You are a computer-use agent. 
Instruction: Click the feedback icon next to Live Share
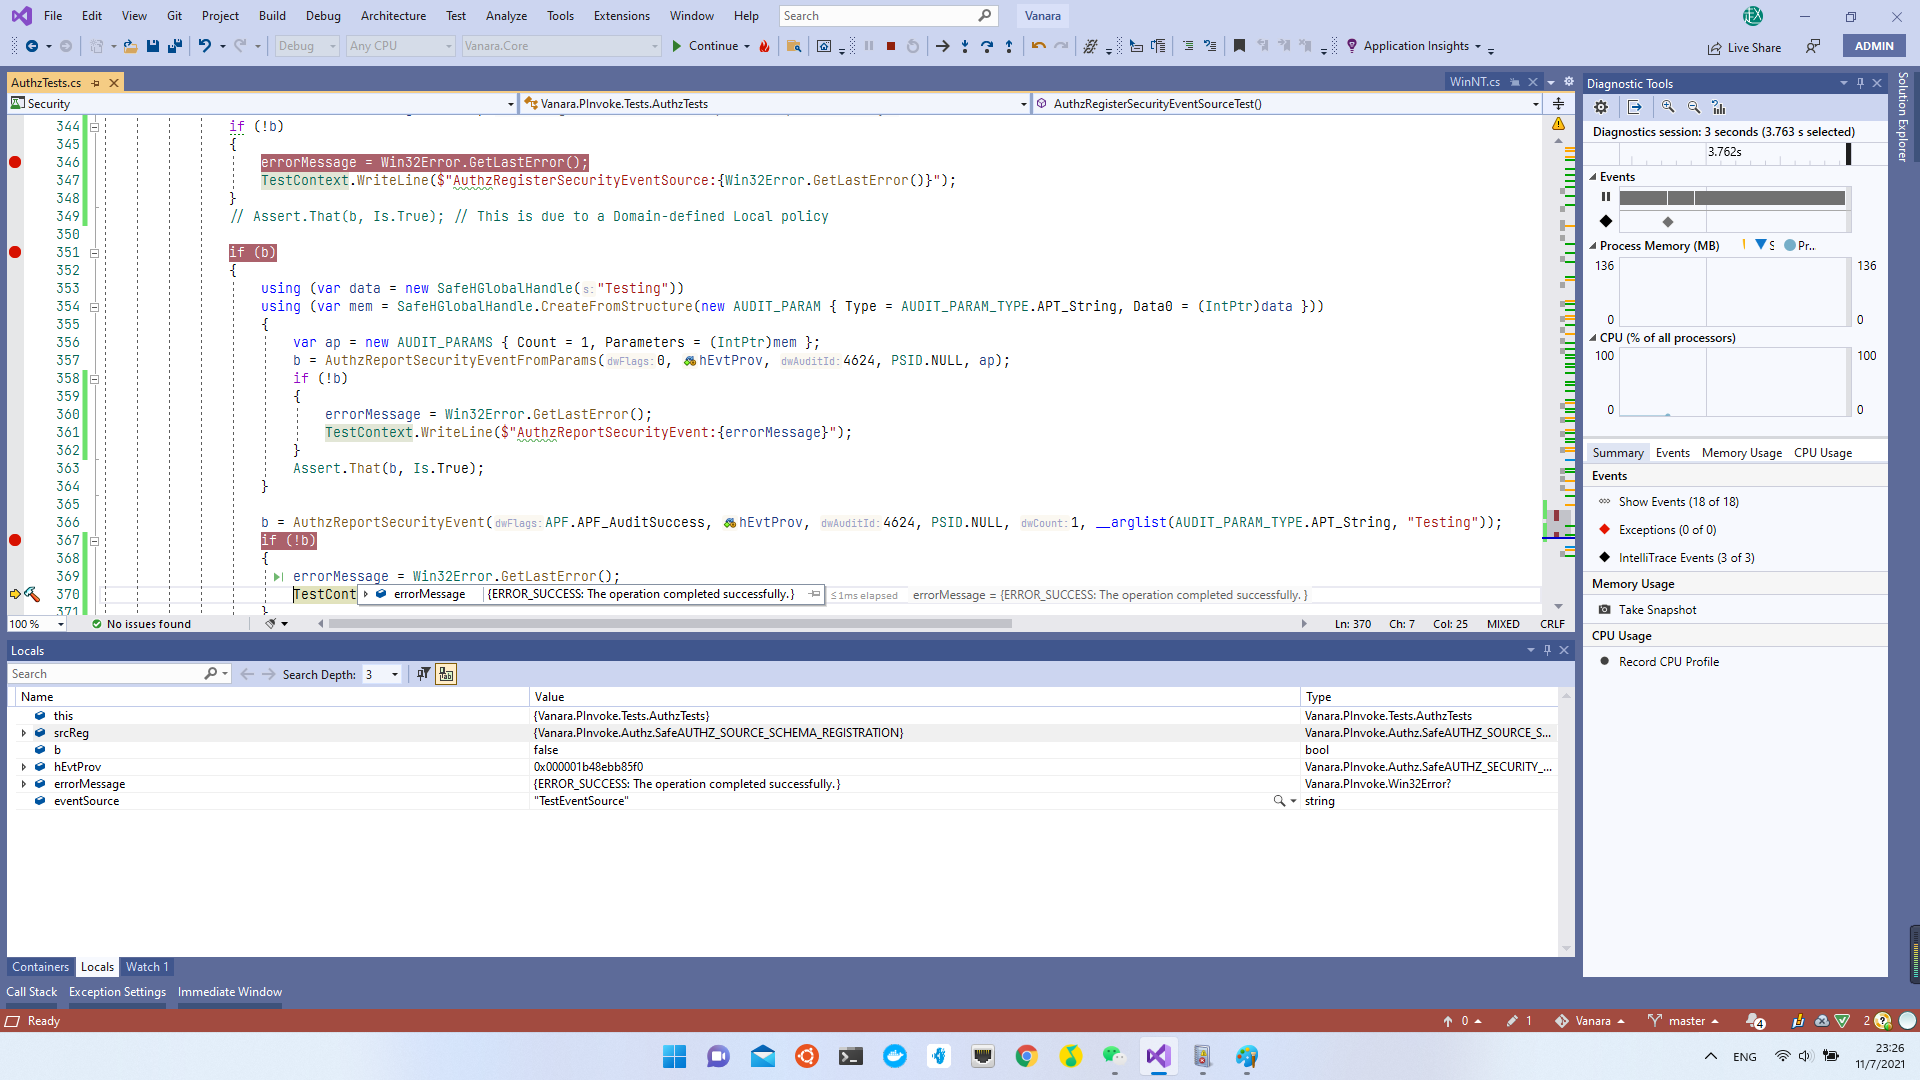coord(1813,47)
